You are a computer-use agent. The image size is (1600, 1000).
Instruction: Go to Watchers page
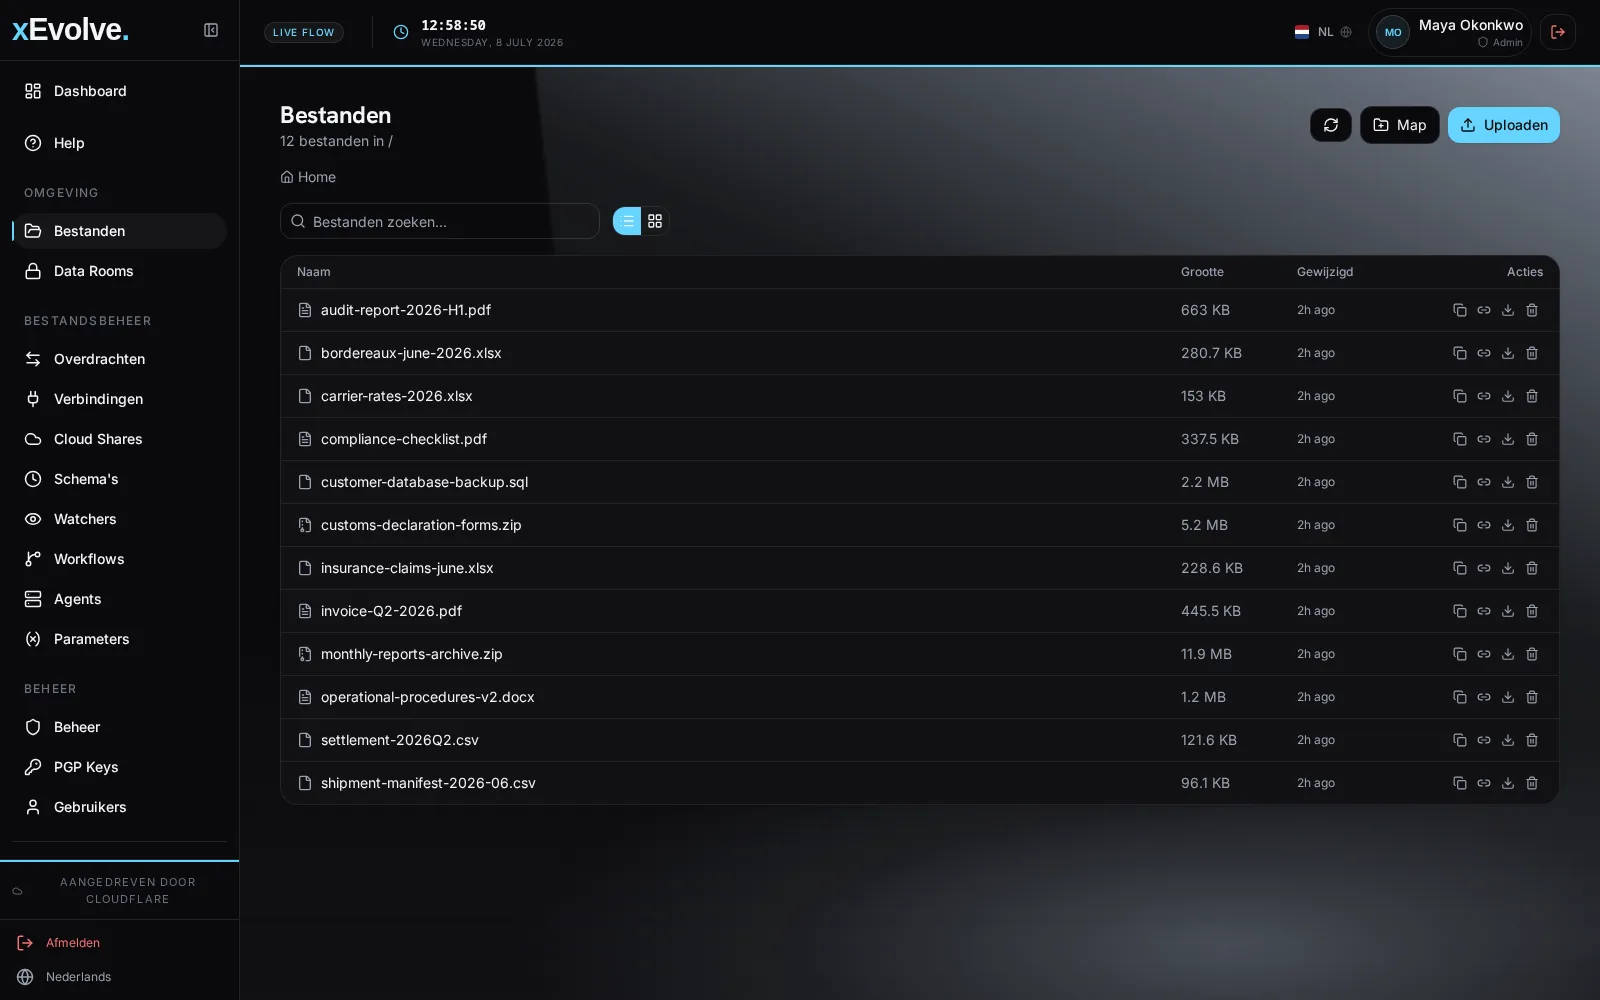[x=119, y=519]
